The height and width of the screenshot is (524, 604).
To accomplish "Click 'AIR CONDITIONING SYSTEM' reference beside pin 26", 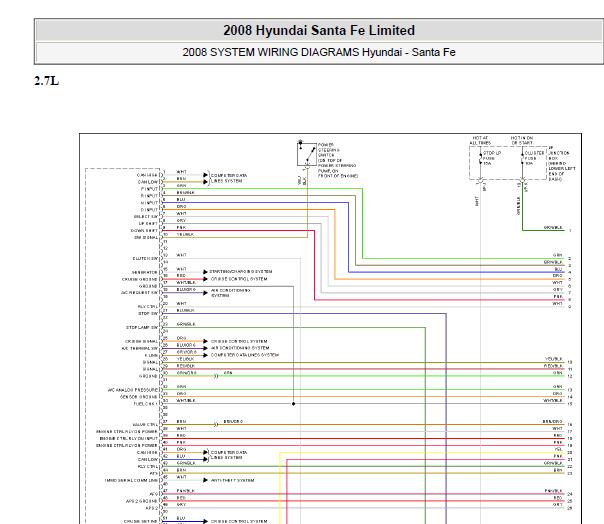I will tap(240, 348).
